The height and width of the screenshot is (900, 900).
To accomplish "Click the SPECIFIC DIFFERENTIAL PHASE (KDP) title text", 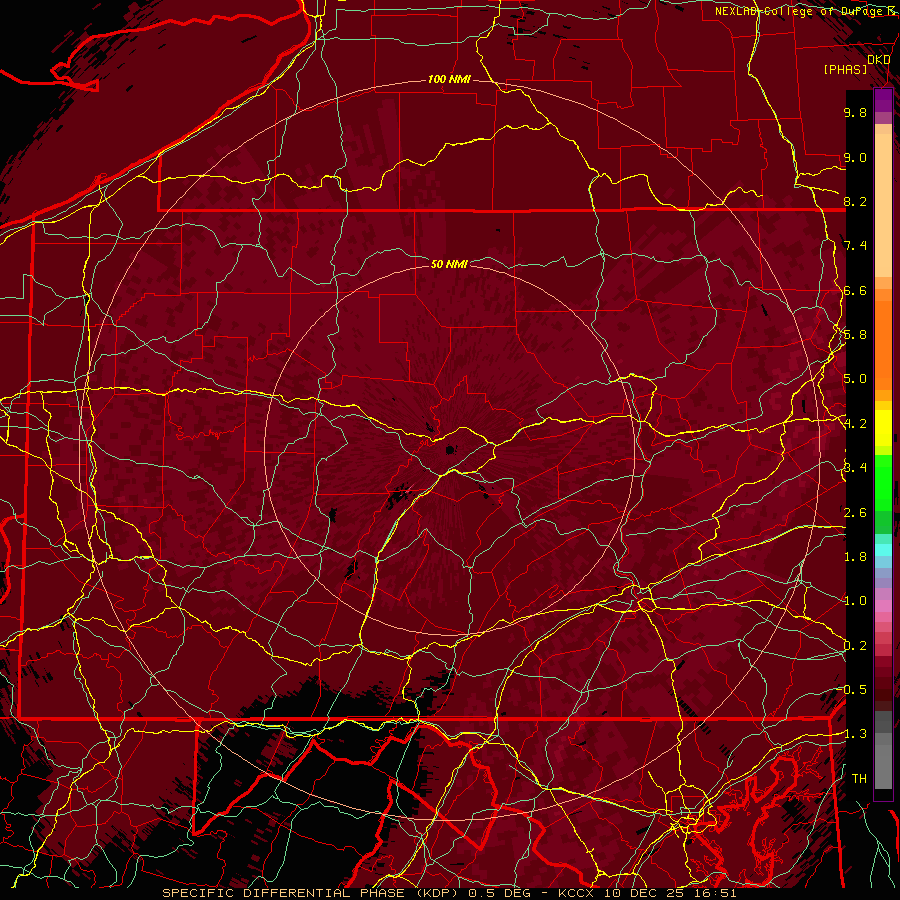I will coord(313,893).
